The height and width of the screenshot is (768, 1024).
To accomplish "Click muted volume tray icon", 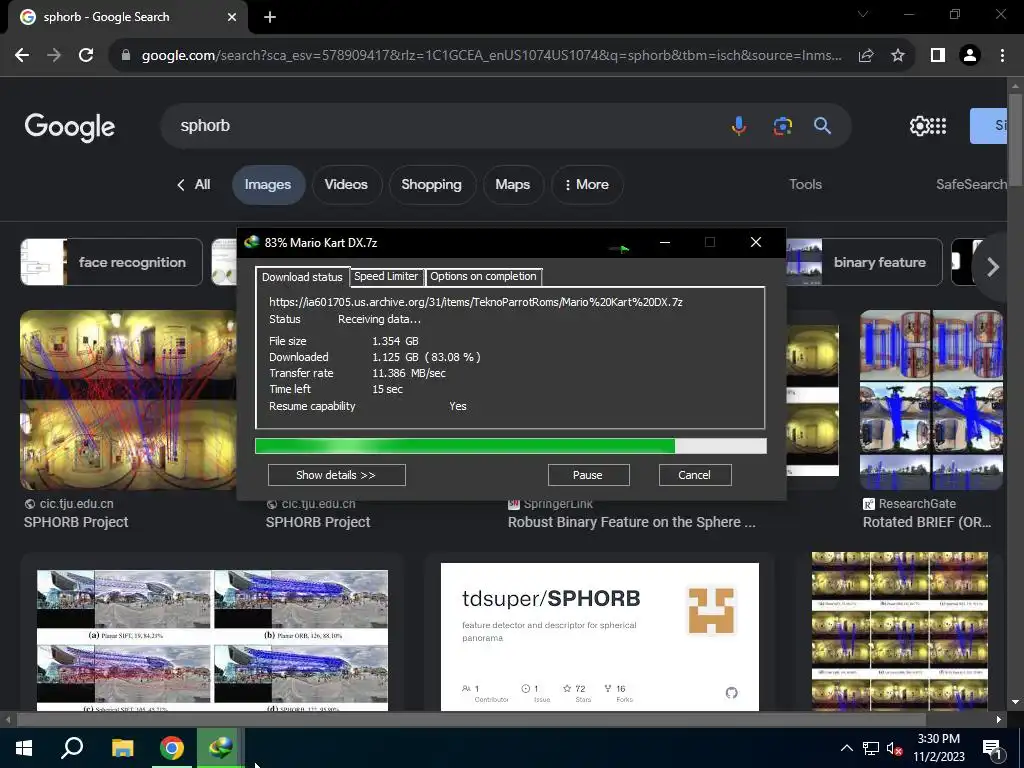I will tap(894, 748).
